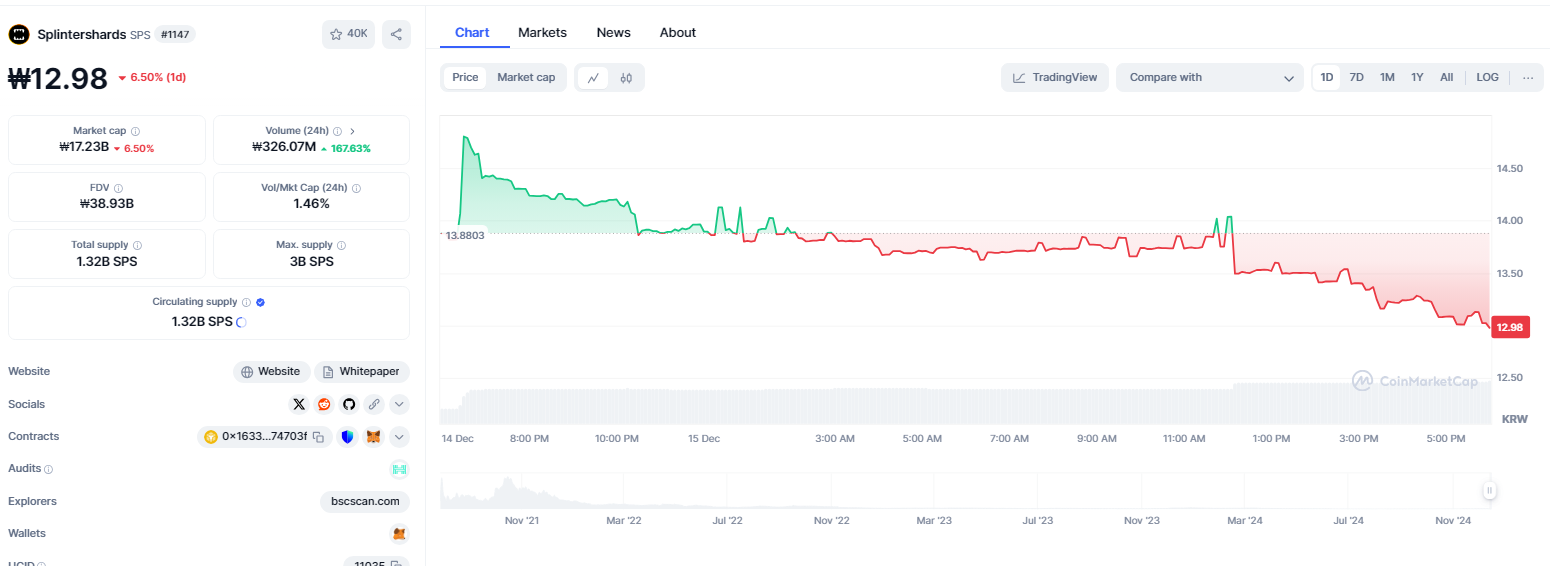This screenshot has width=1550, height=566.
Task: Click the MetaMask fox icon in Contracts
Action: [374, 437]
